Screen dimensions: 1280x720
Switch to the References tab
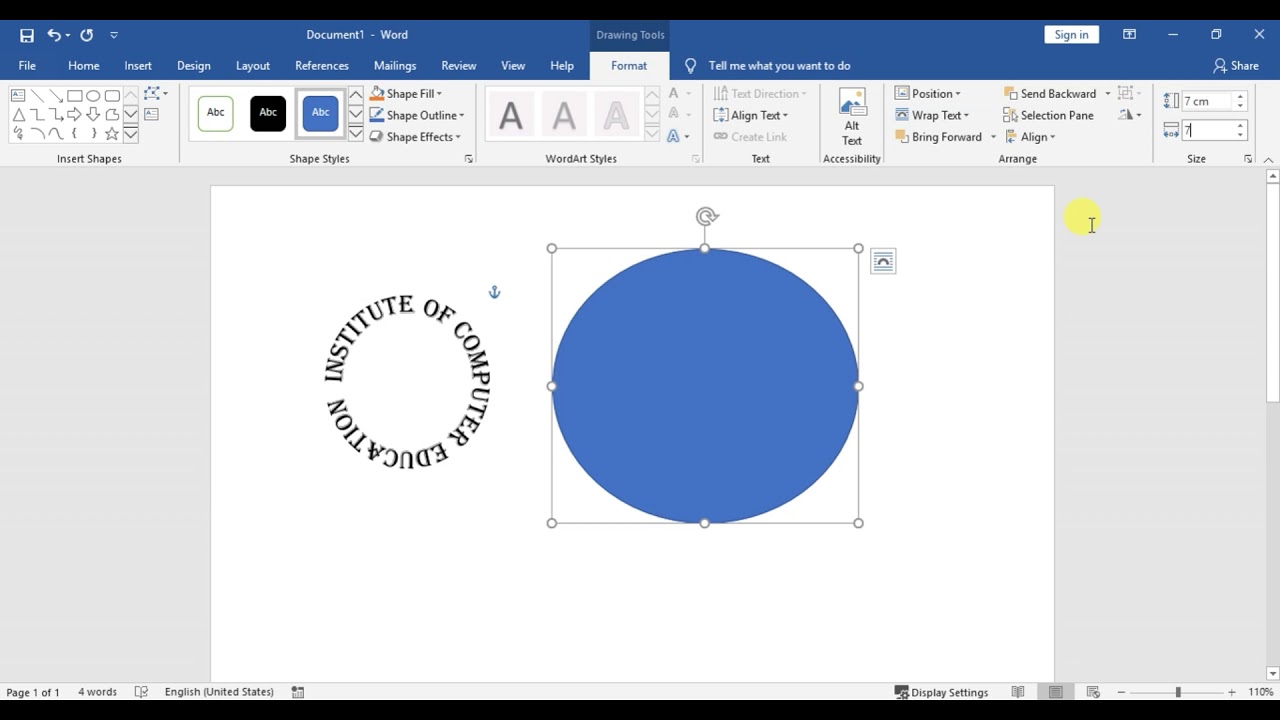coord(322,66)
